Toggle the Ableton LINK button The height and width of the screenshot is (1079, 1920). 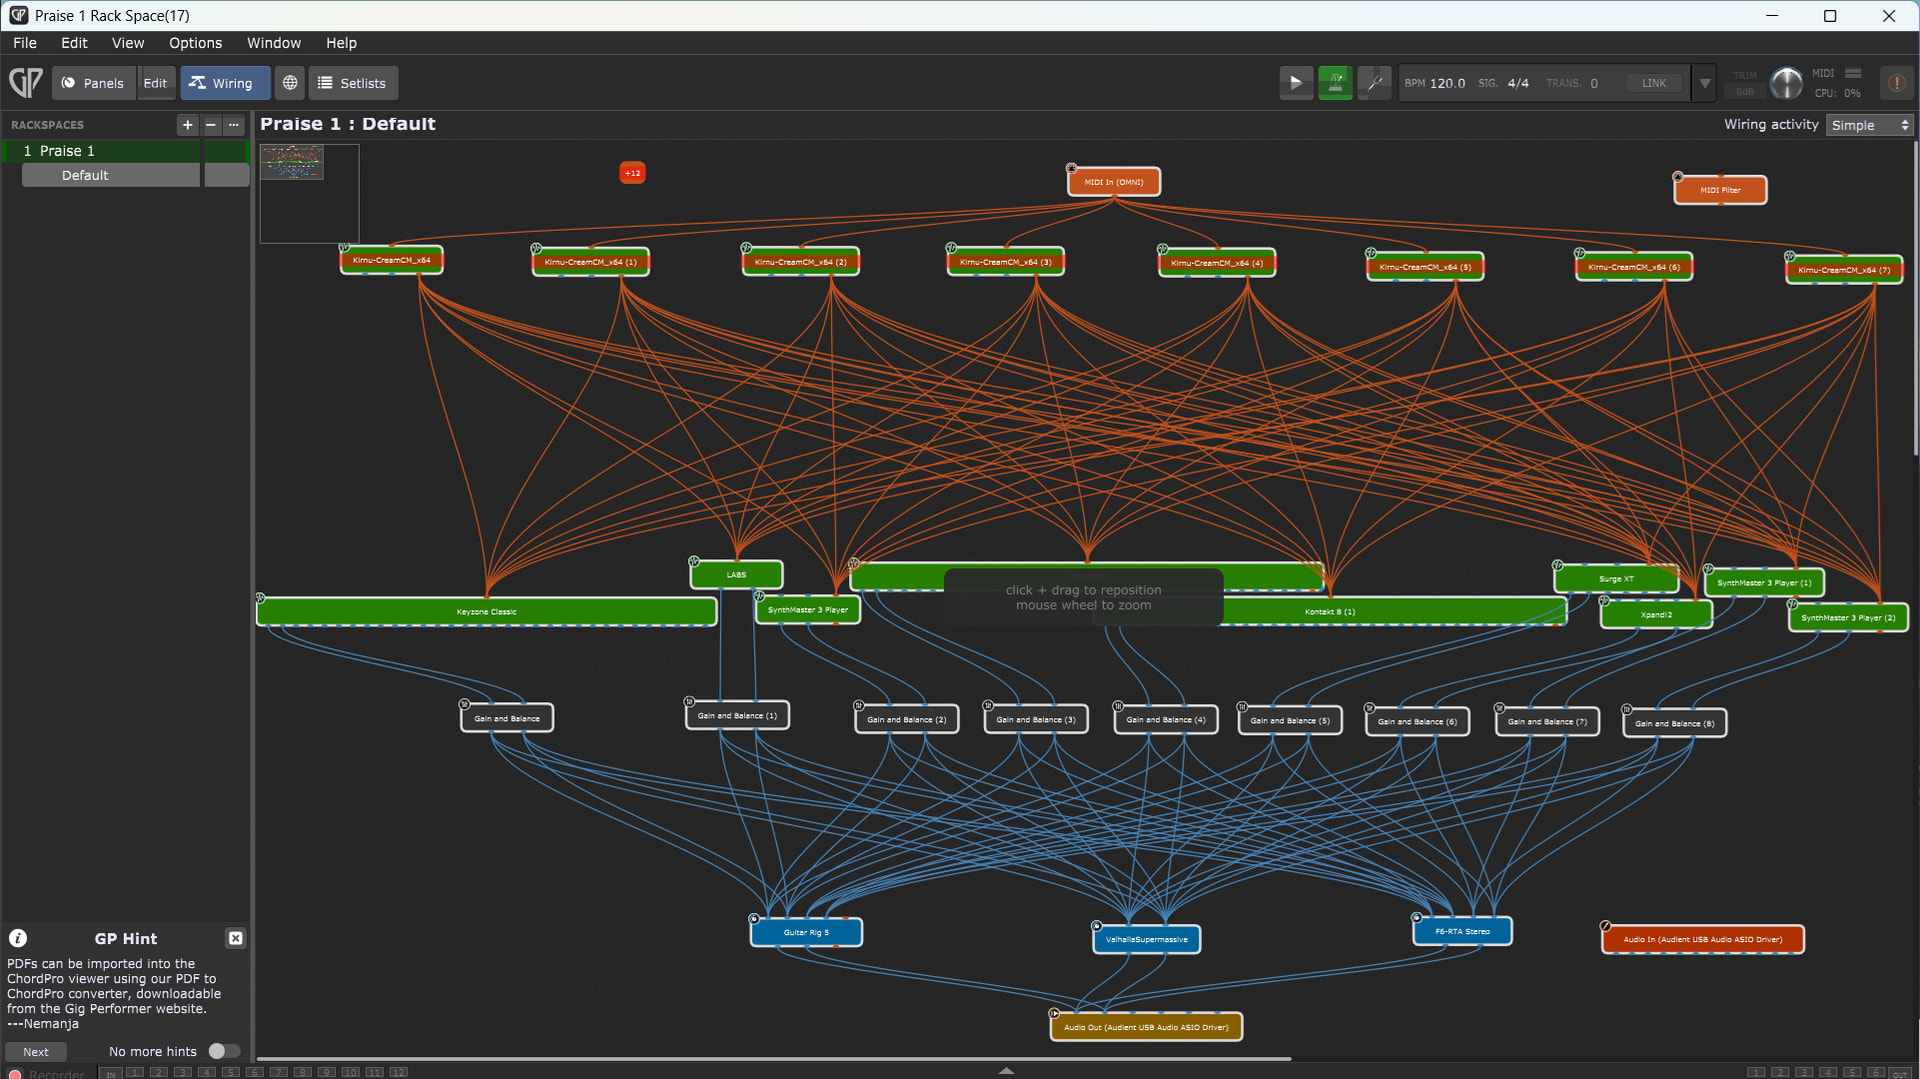coord(1654,83)
